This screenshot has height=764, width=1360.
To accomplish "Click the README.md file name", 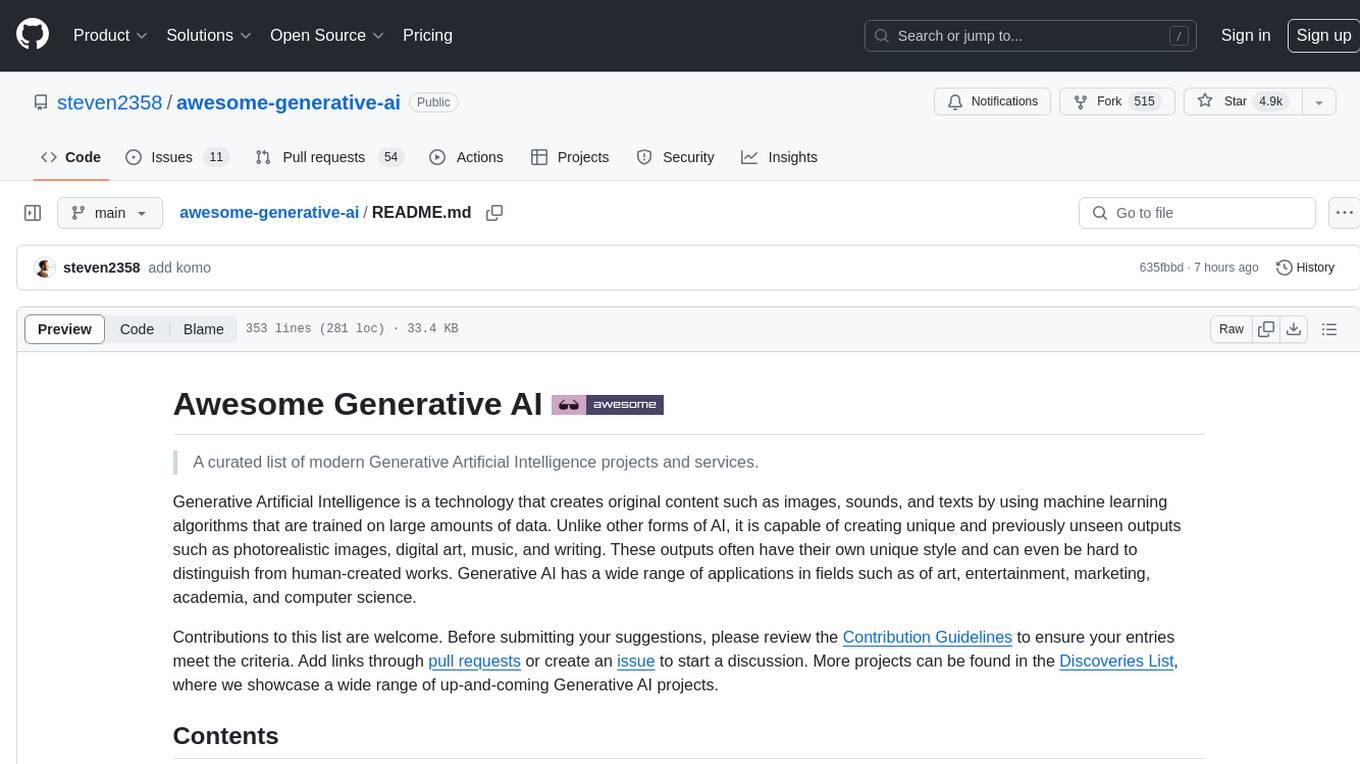I will click(x=421, y=213).
